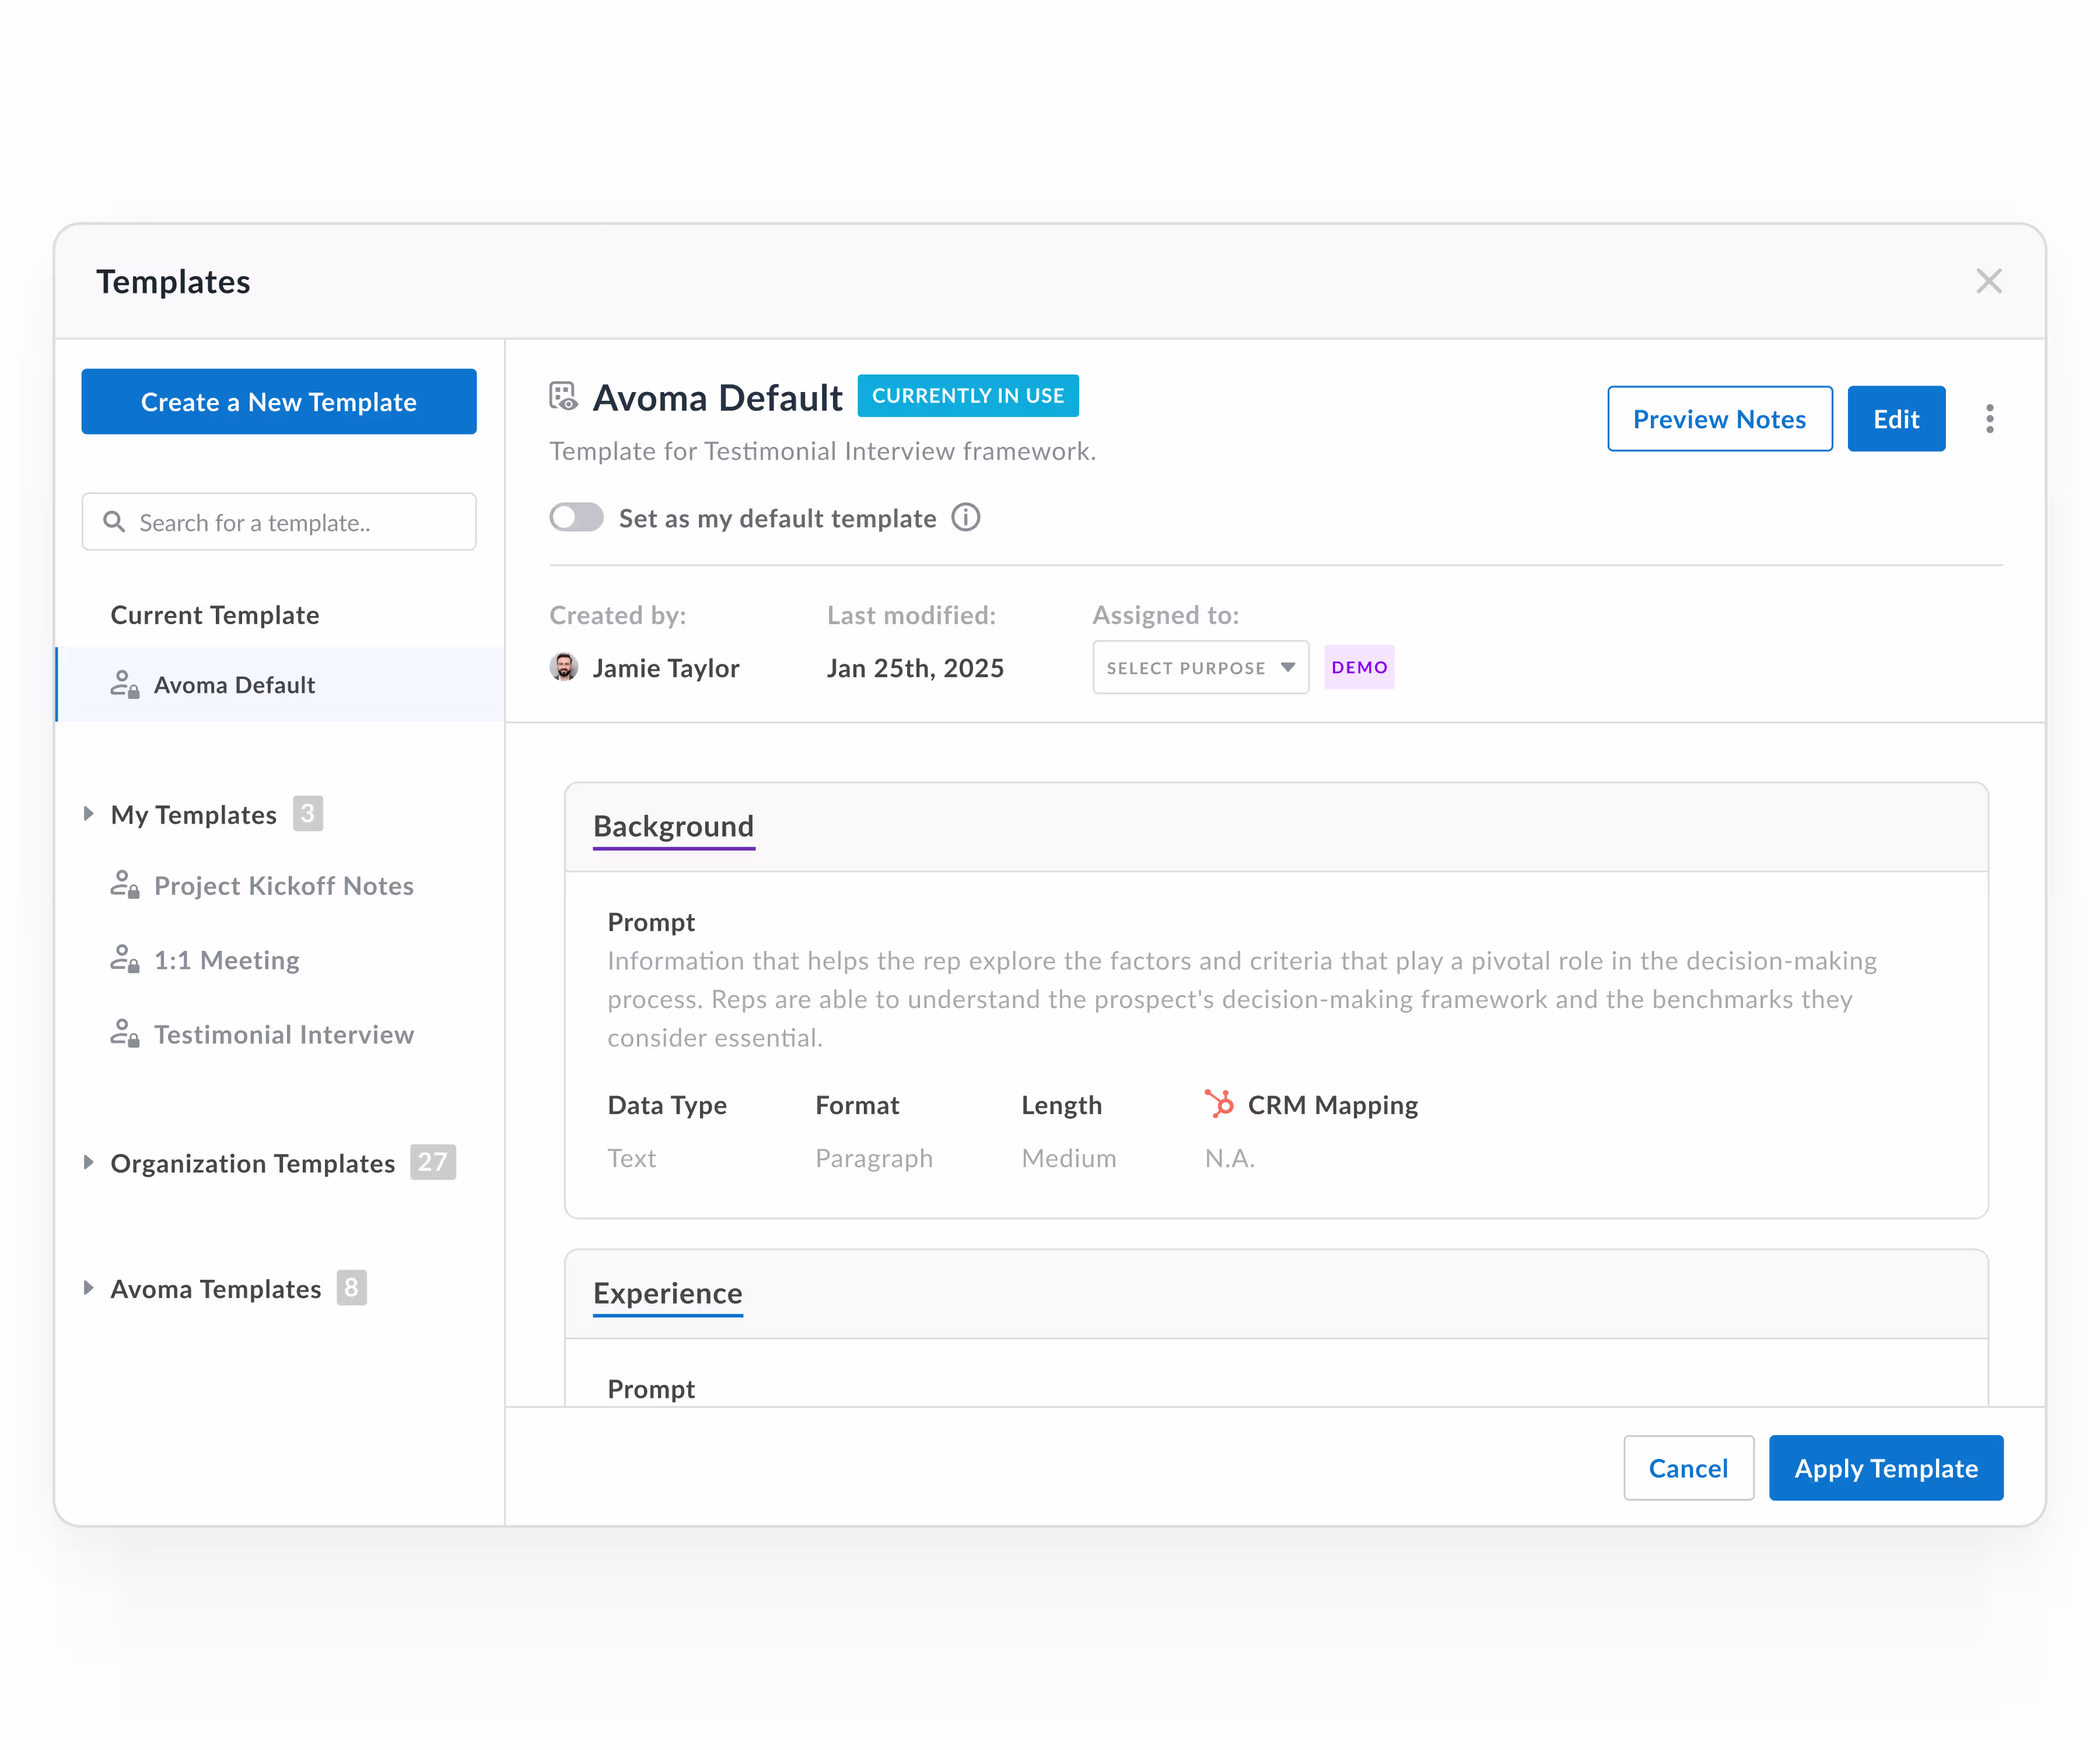2100x1750 pixels.
Task: Click the Assigned to label
Action: click(1166, 615)
